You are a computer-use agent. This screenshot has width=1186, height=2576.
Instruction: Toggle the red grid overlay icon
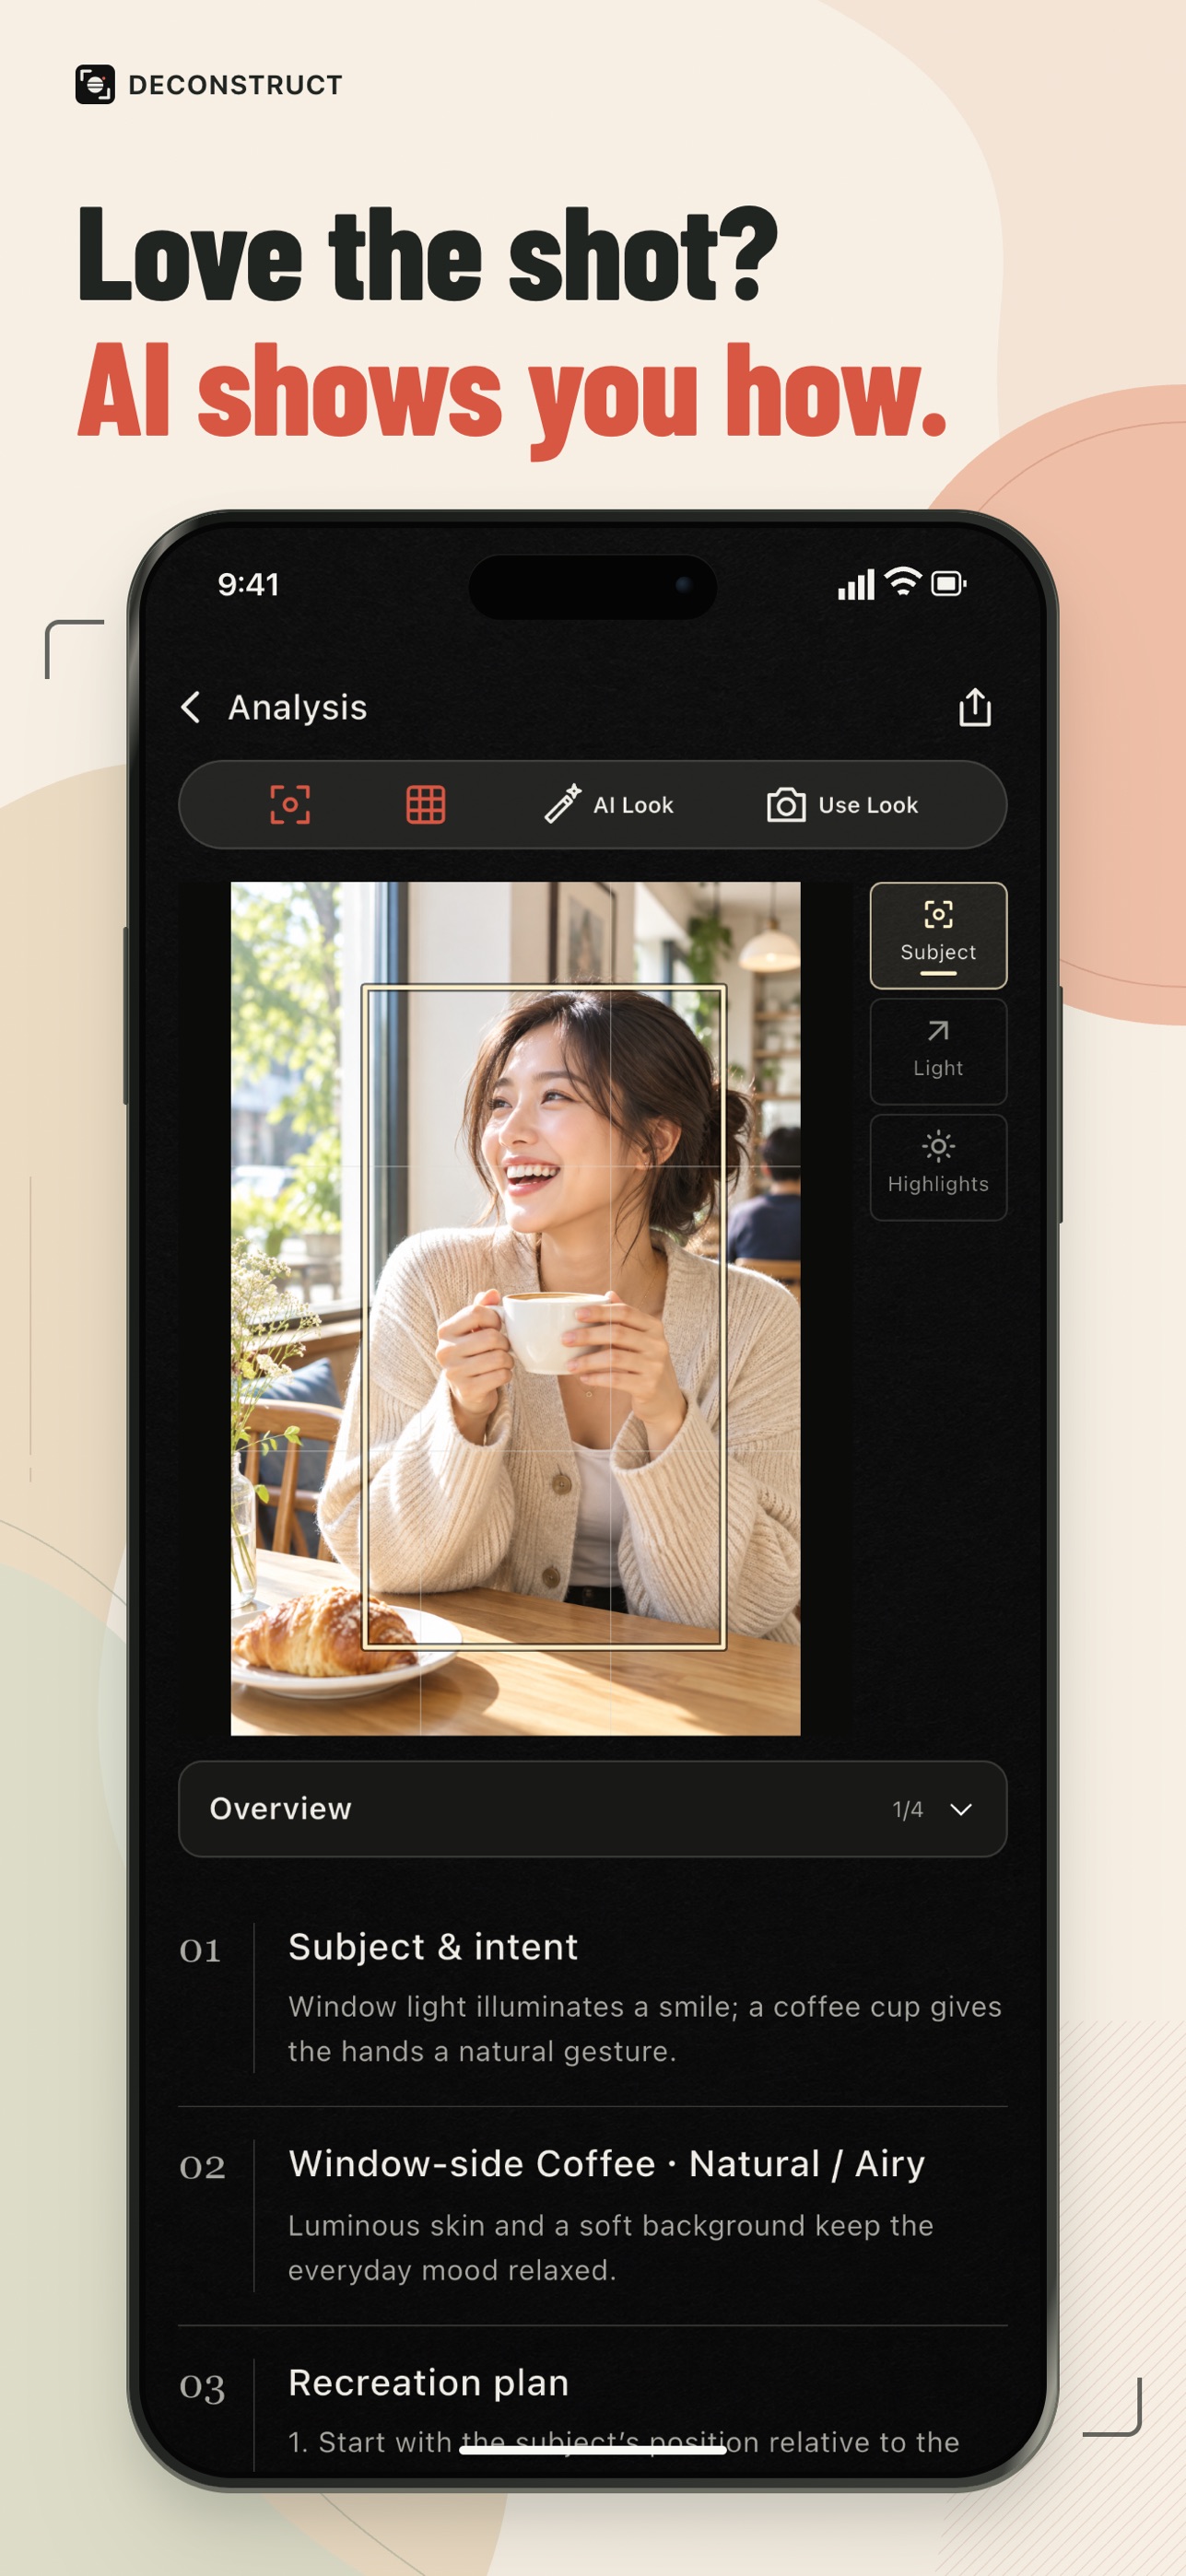(425, 805)
